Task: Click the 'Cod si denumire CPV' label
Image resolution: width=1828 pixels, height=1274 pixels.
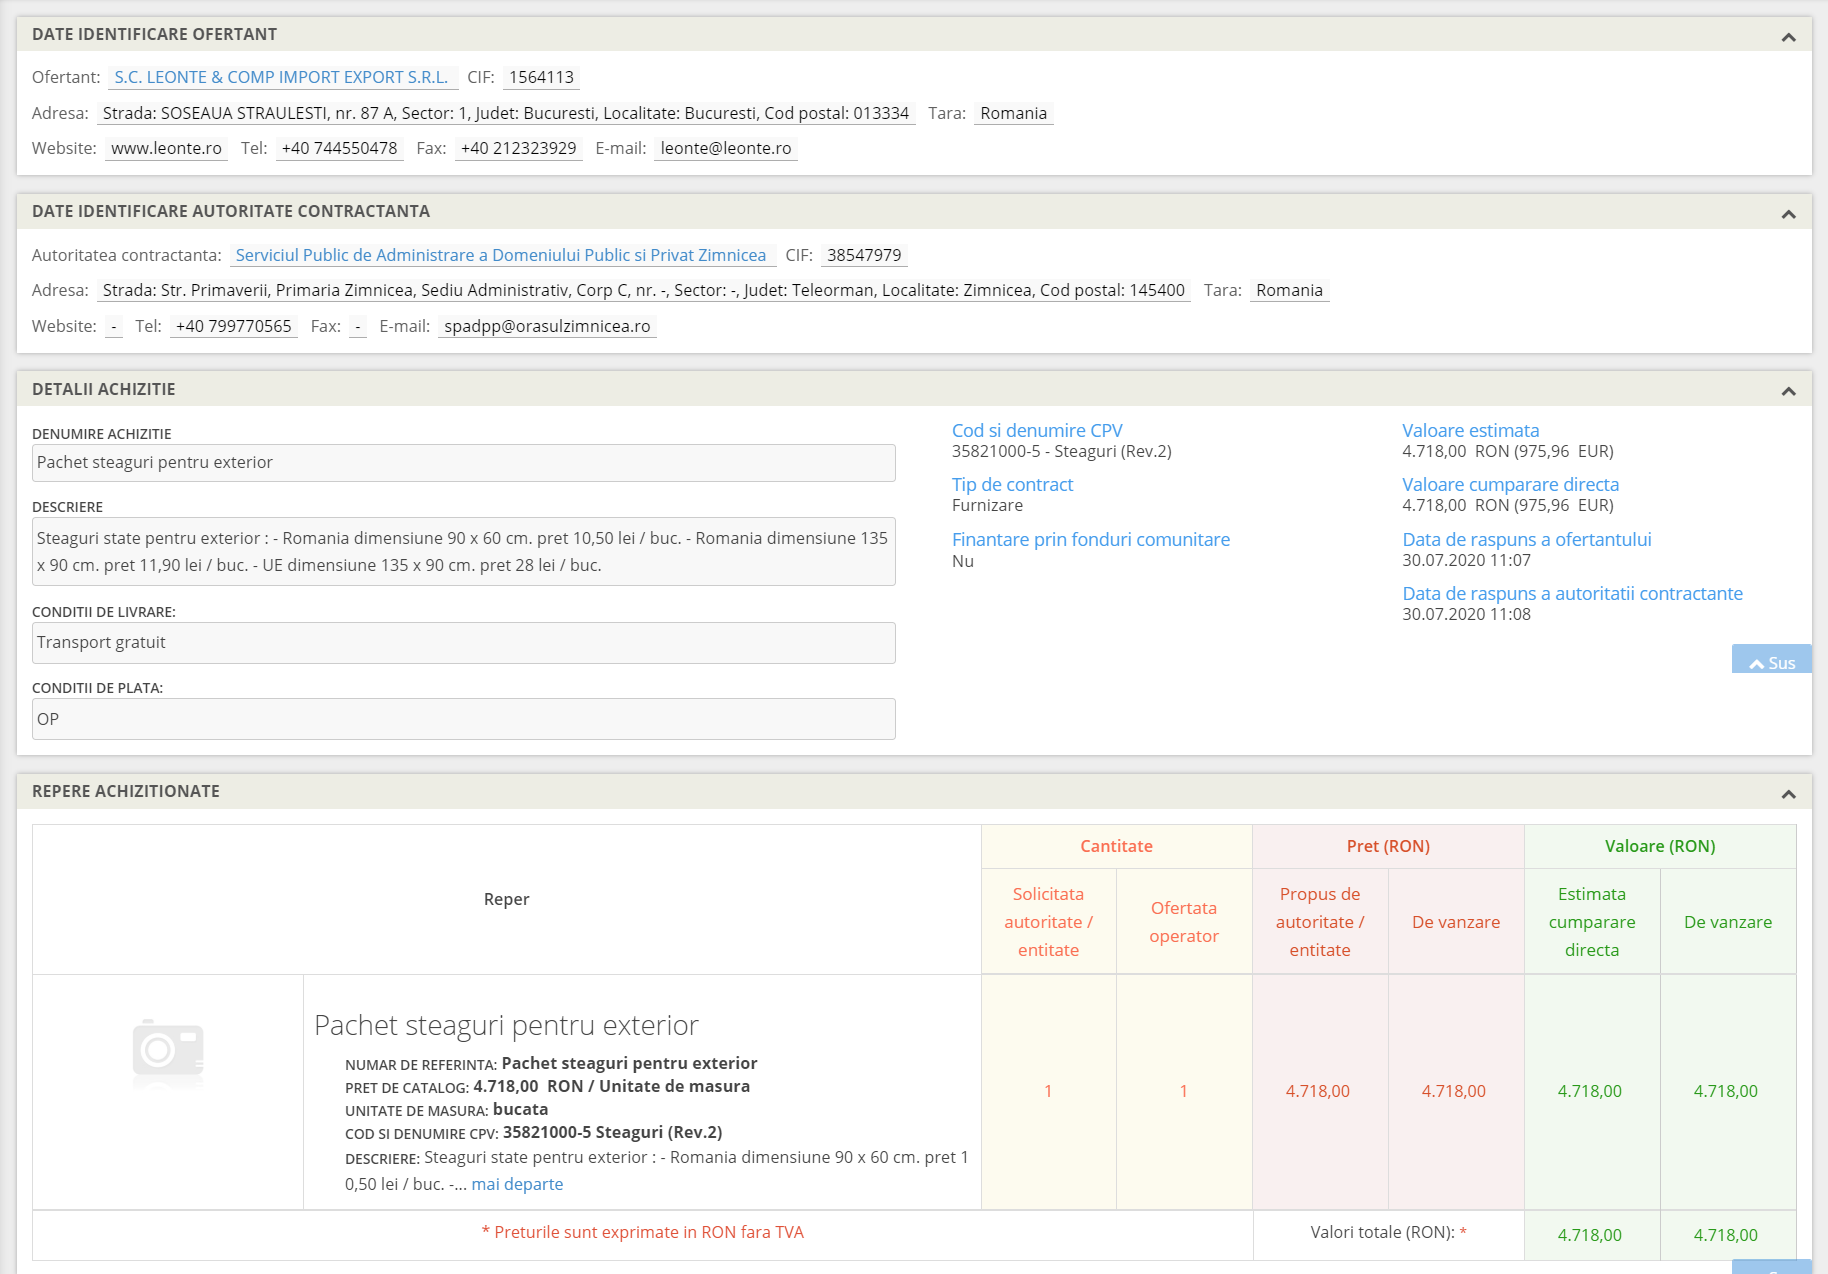Action: coord(1037,430)
